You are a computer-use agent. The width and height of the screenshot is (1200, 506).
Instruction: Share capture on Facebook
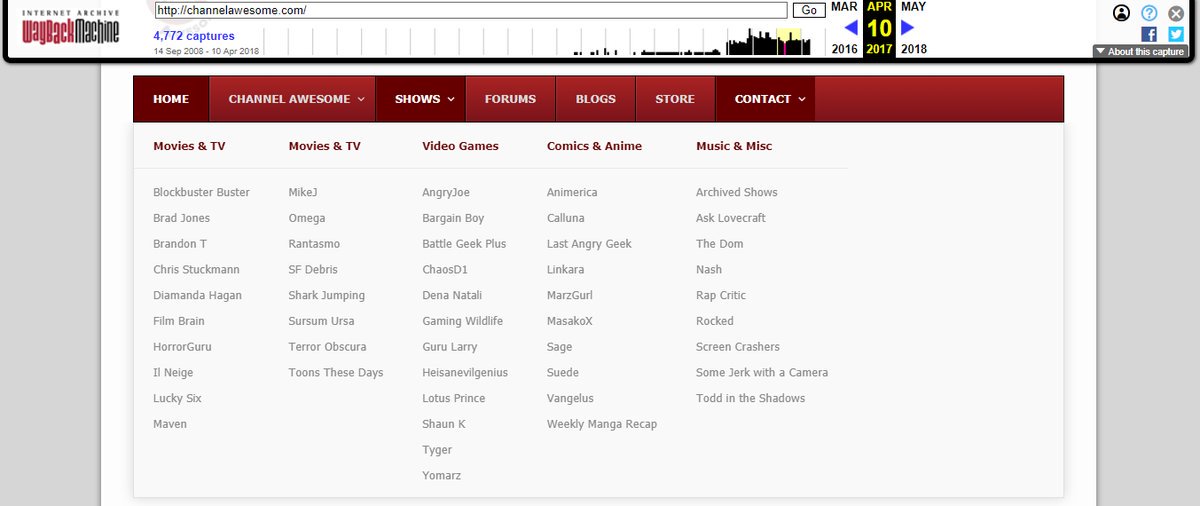click(1149, 34)
